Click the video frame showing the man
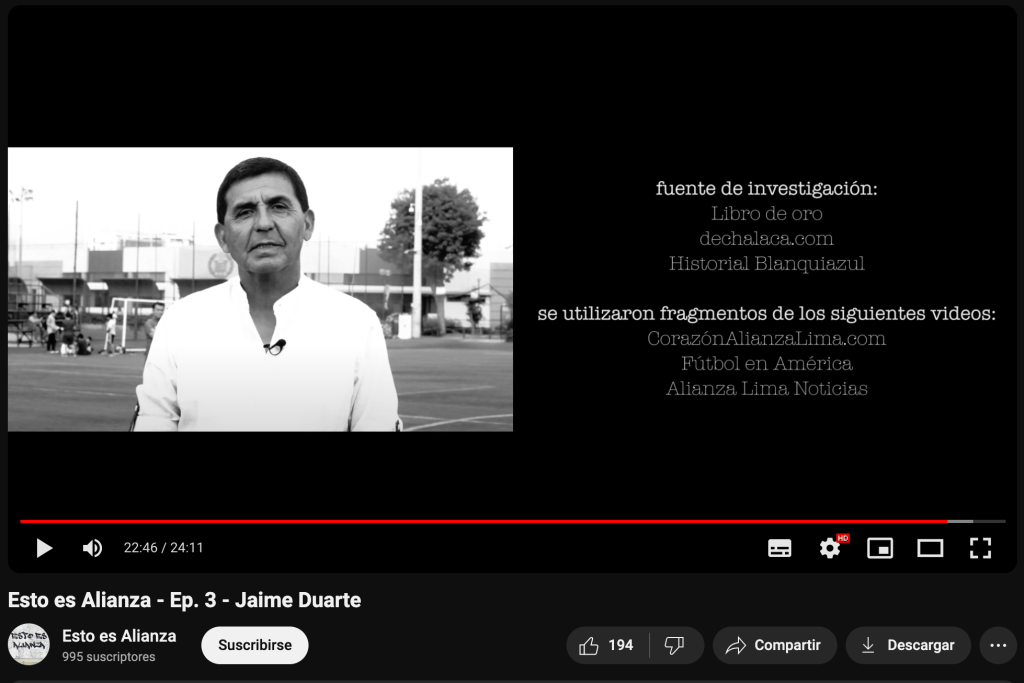Viewport: 1024px width, 683px height. [261, 289]
